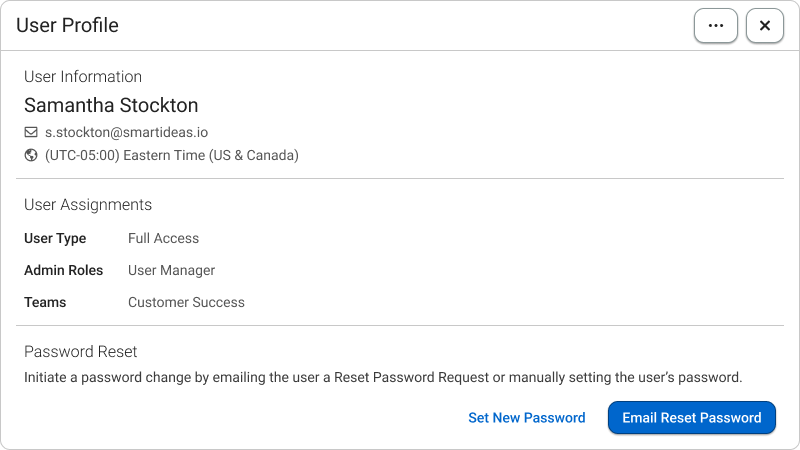Click the Eastern Time zone text

point(172,155)
